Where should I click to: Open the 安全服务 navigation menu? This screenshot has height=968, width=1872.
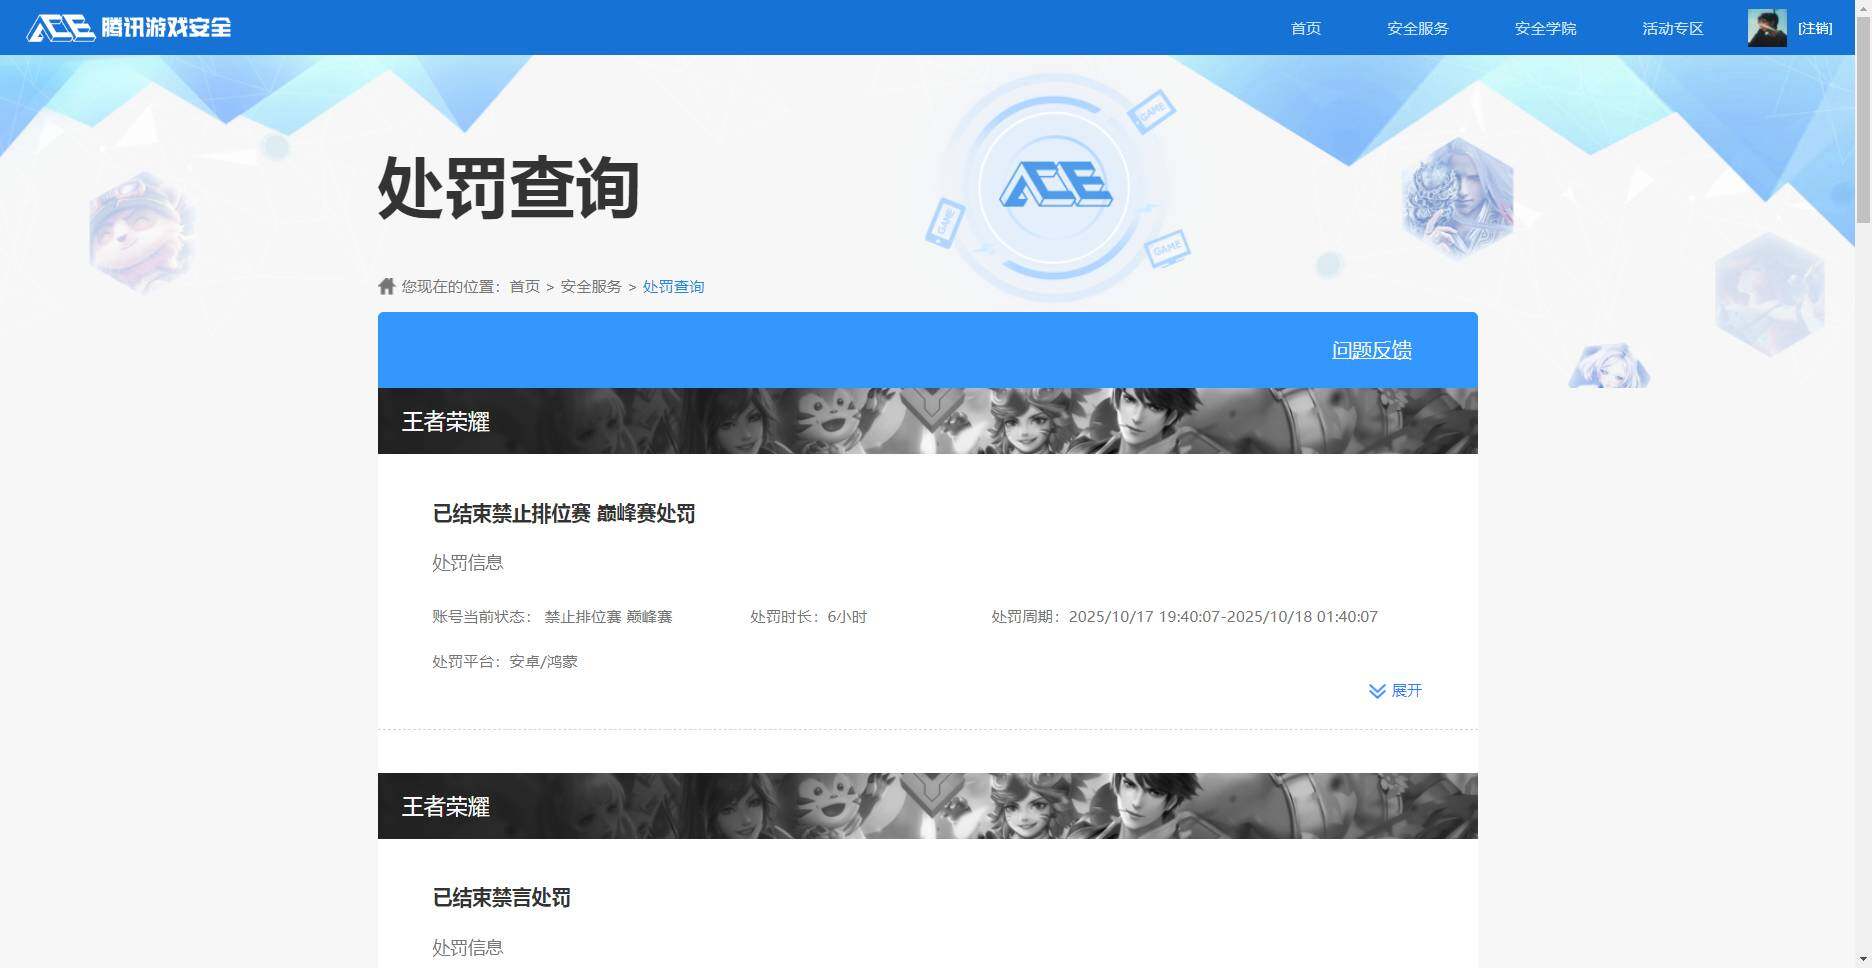[x=1418, y=28]
